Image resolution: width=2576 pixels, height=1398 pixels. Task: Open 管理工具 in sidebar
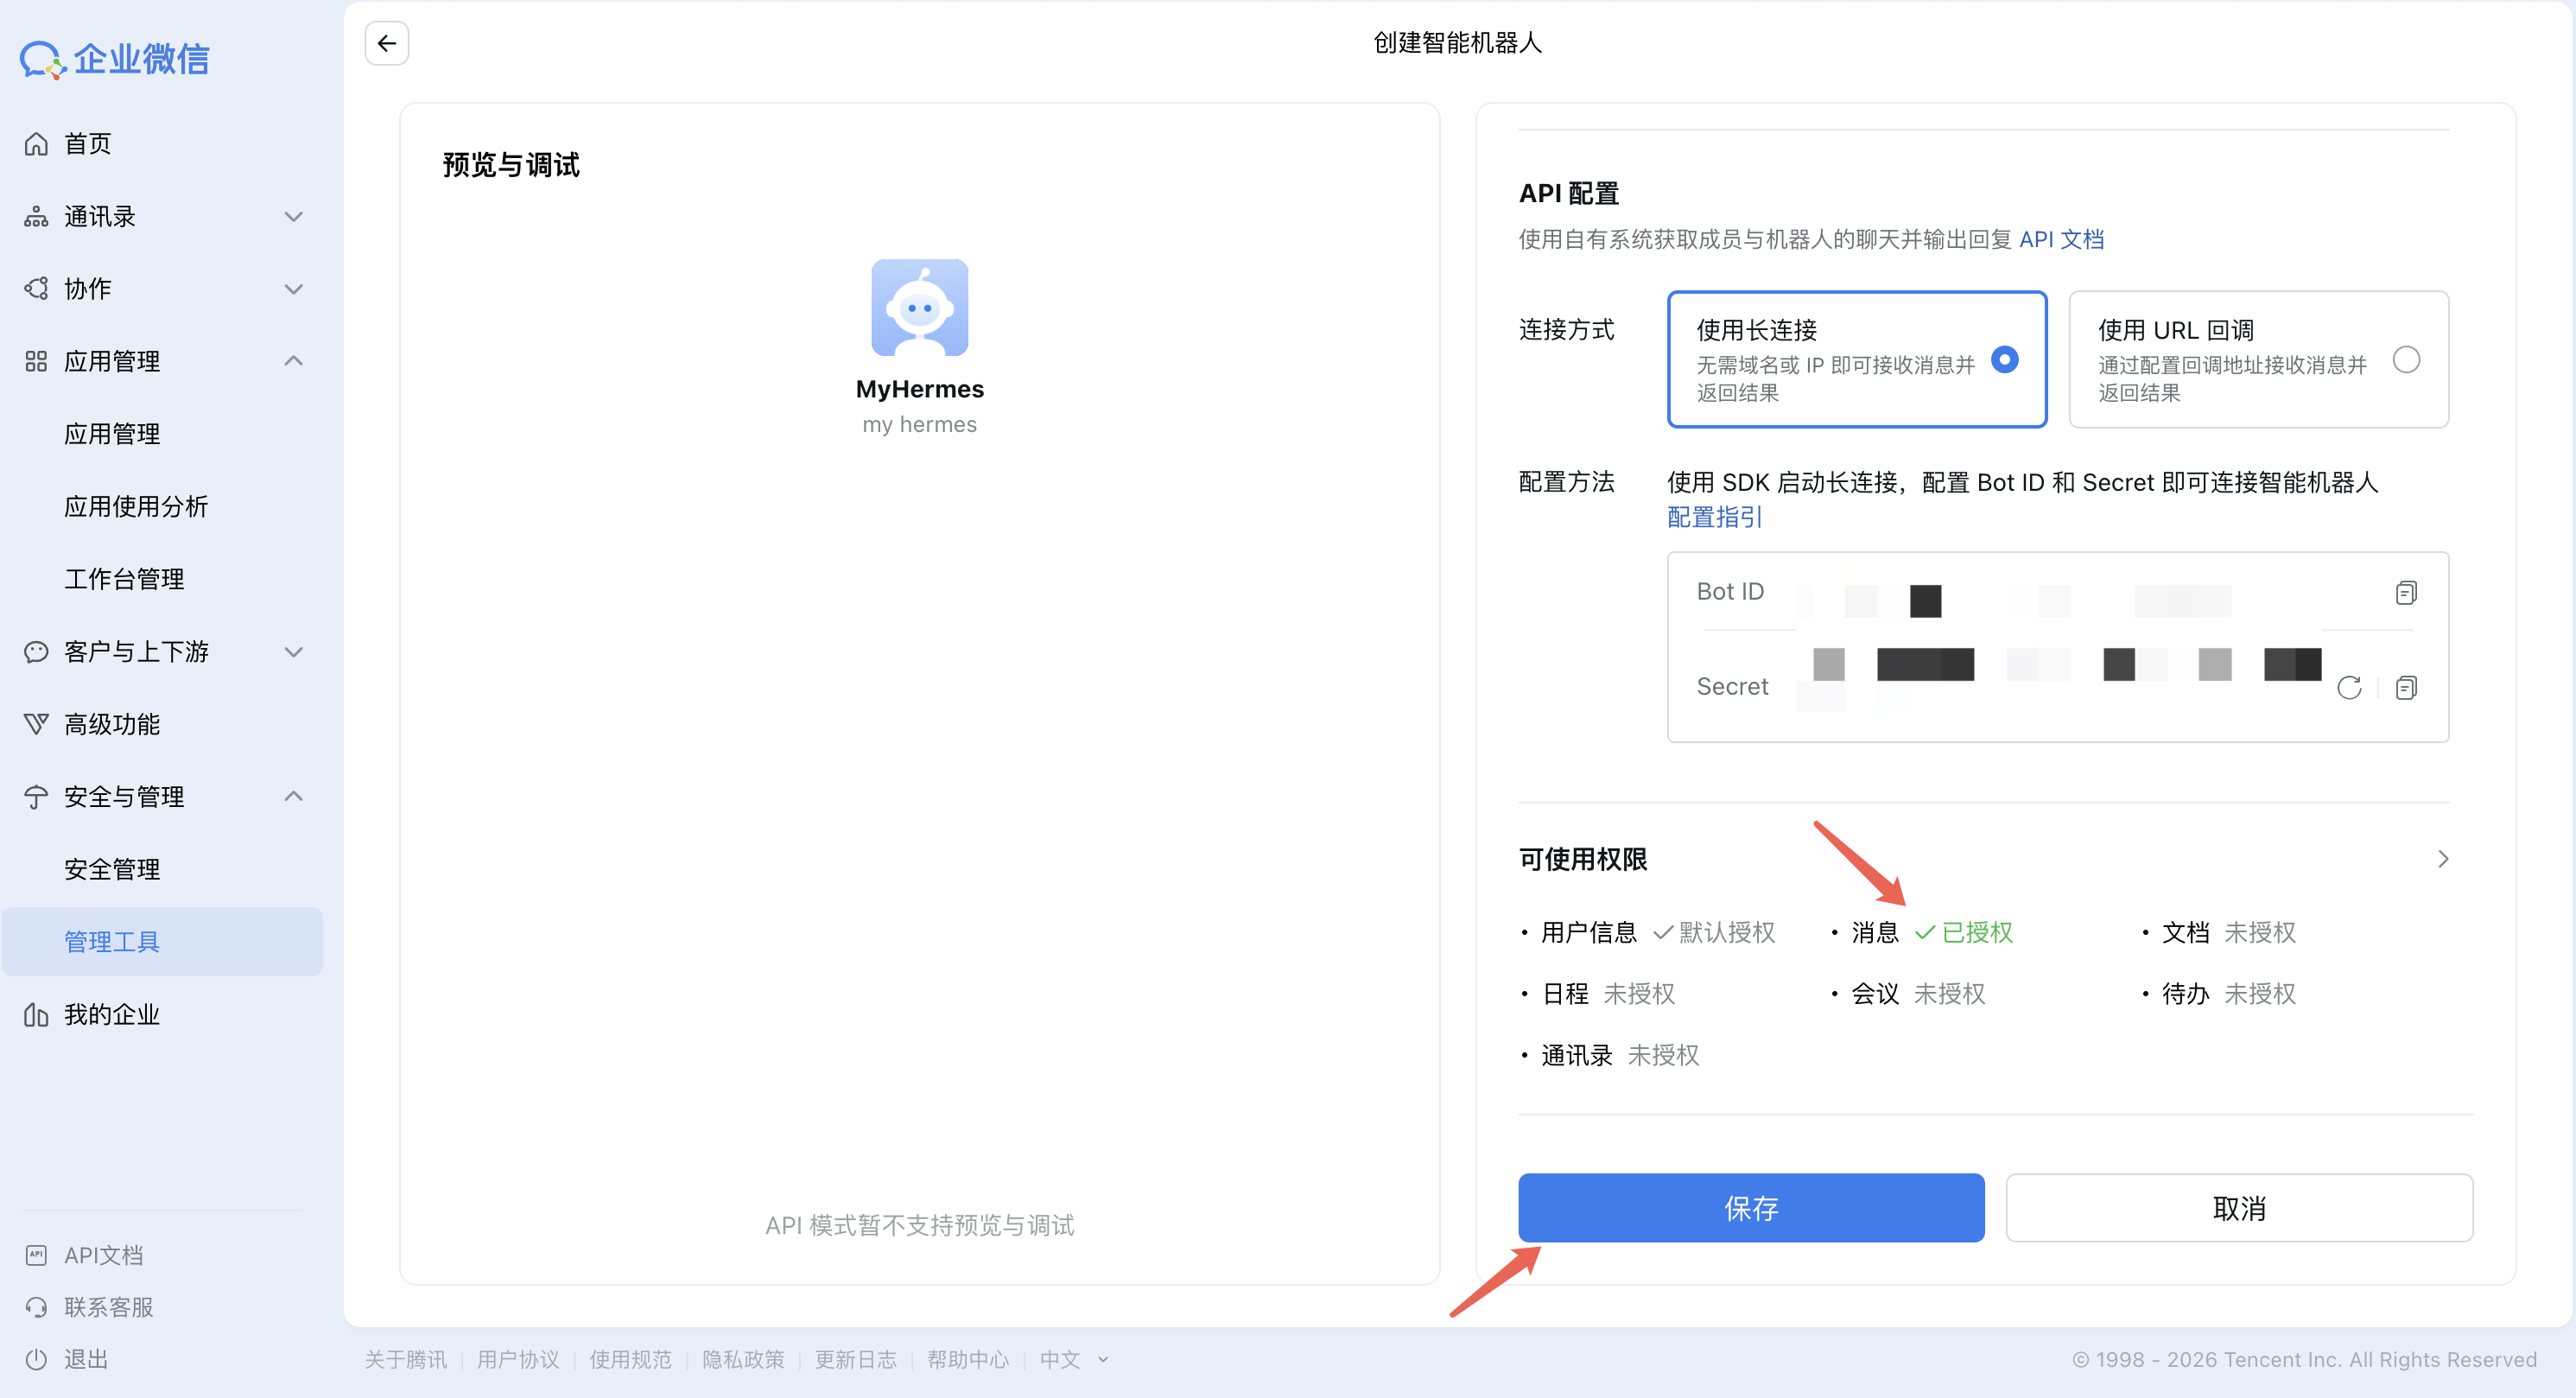(112, 941)
